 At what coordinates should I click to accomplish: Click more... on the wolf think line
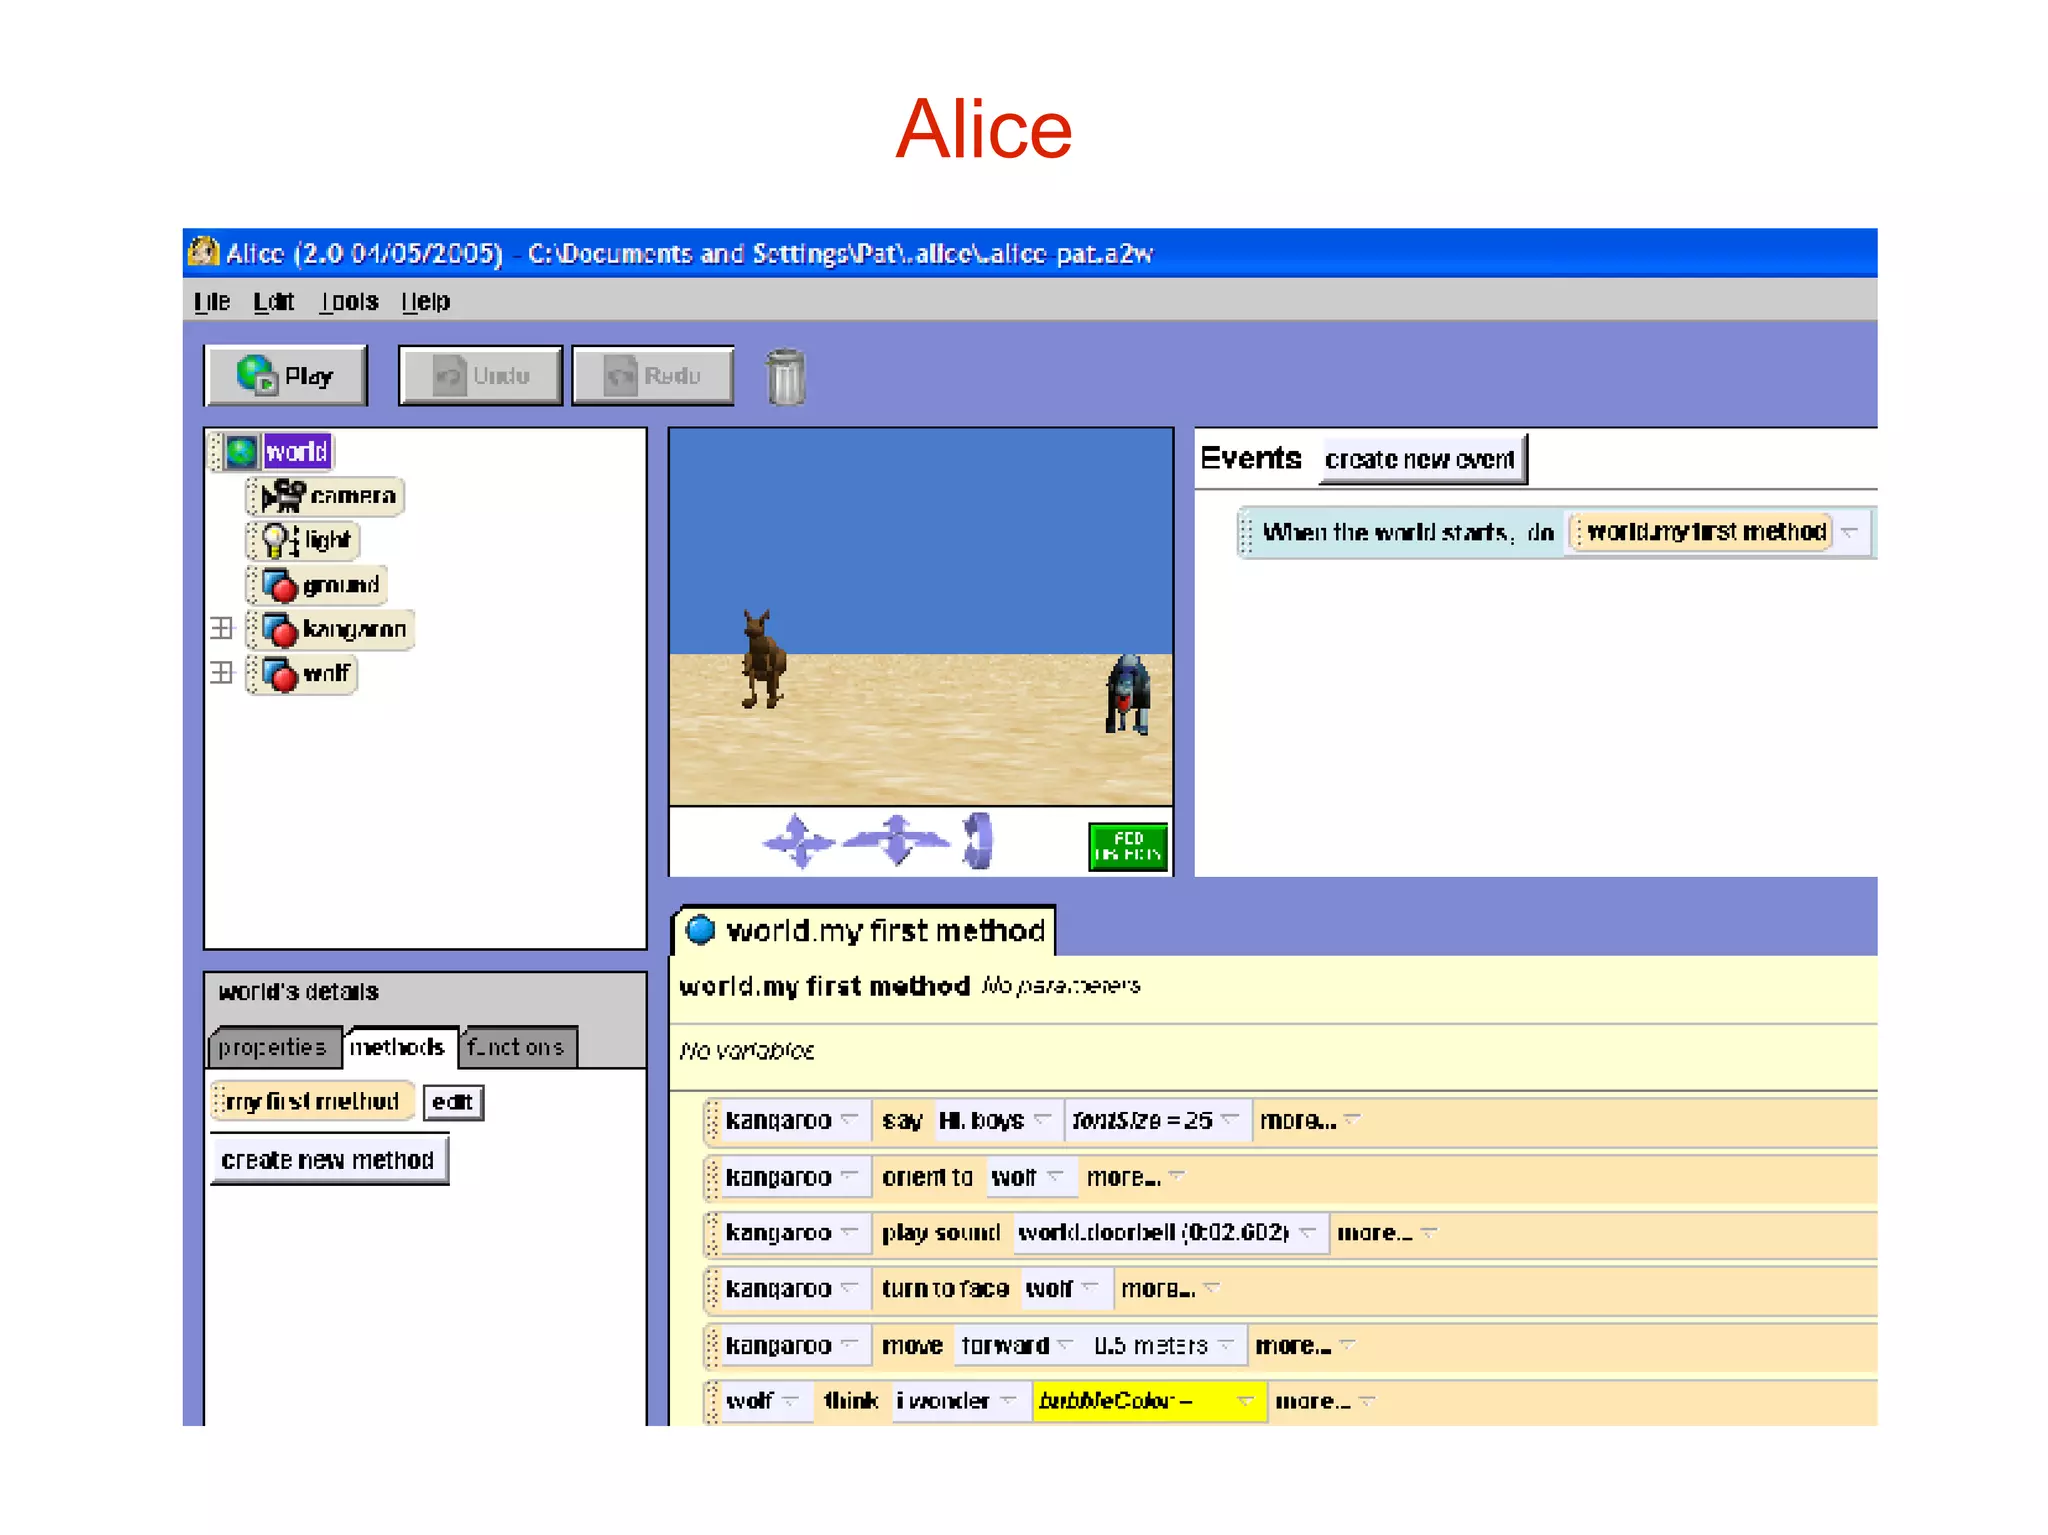tap(1324, 1402)
